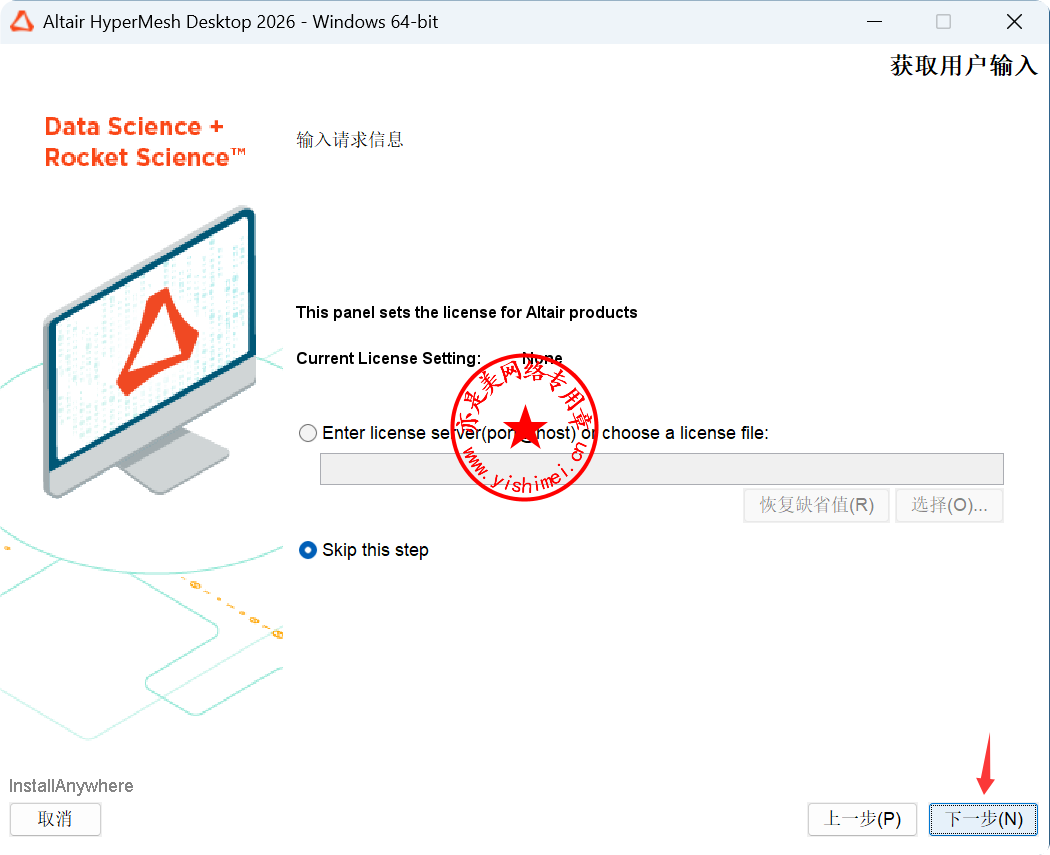Click the red arrow pointing at next button
This screenshot has width=1050, height=855.
986,763
